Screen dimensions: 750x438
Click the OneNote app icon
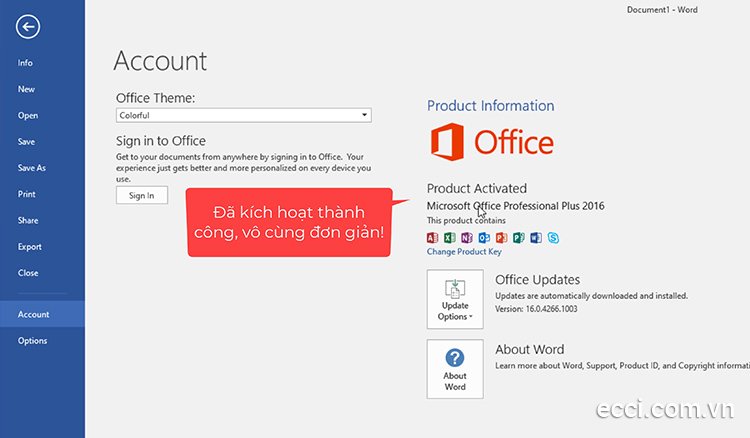(467, 238)
